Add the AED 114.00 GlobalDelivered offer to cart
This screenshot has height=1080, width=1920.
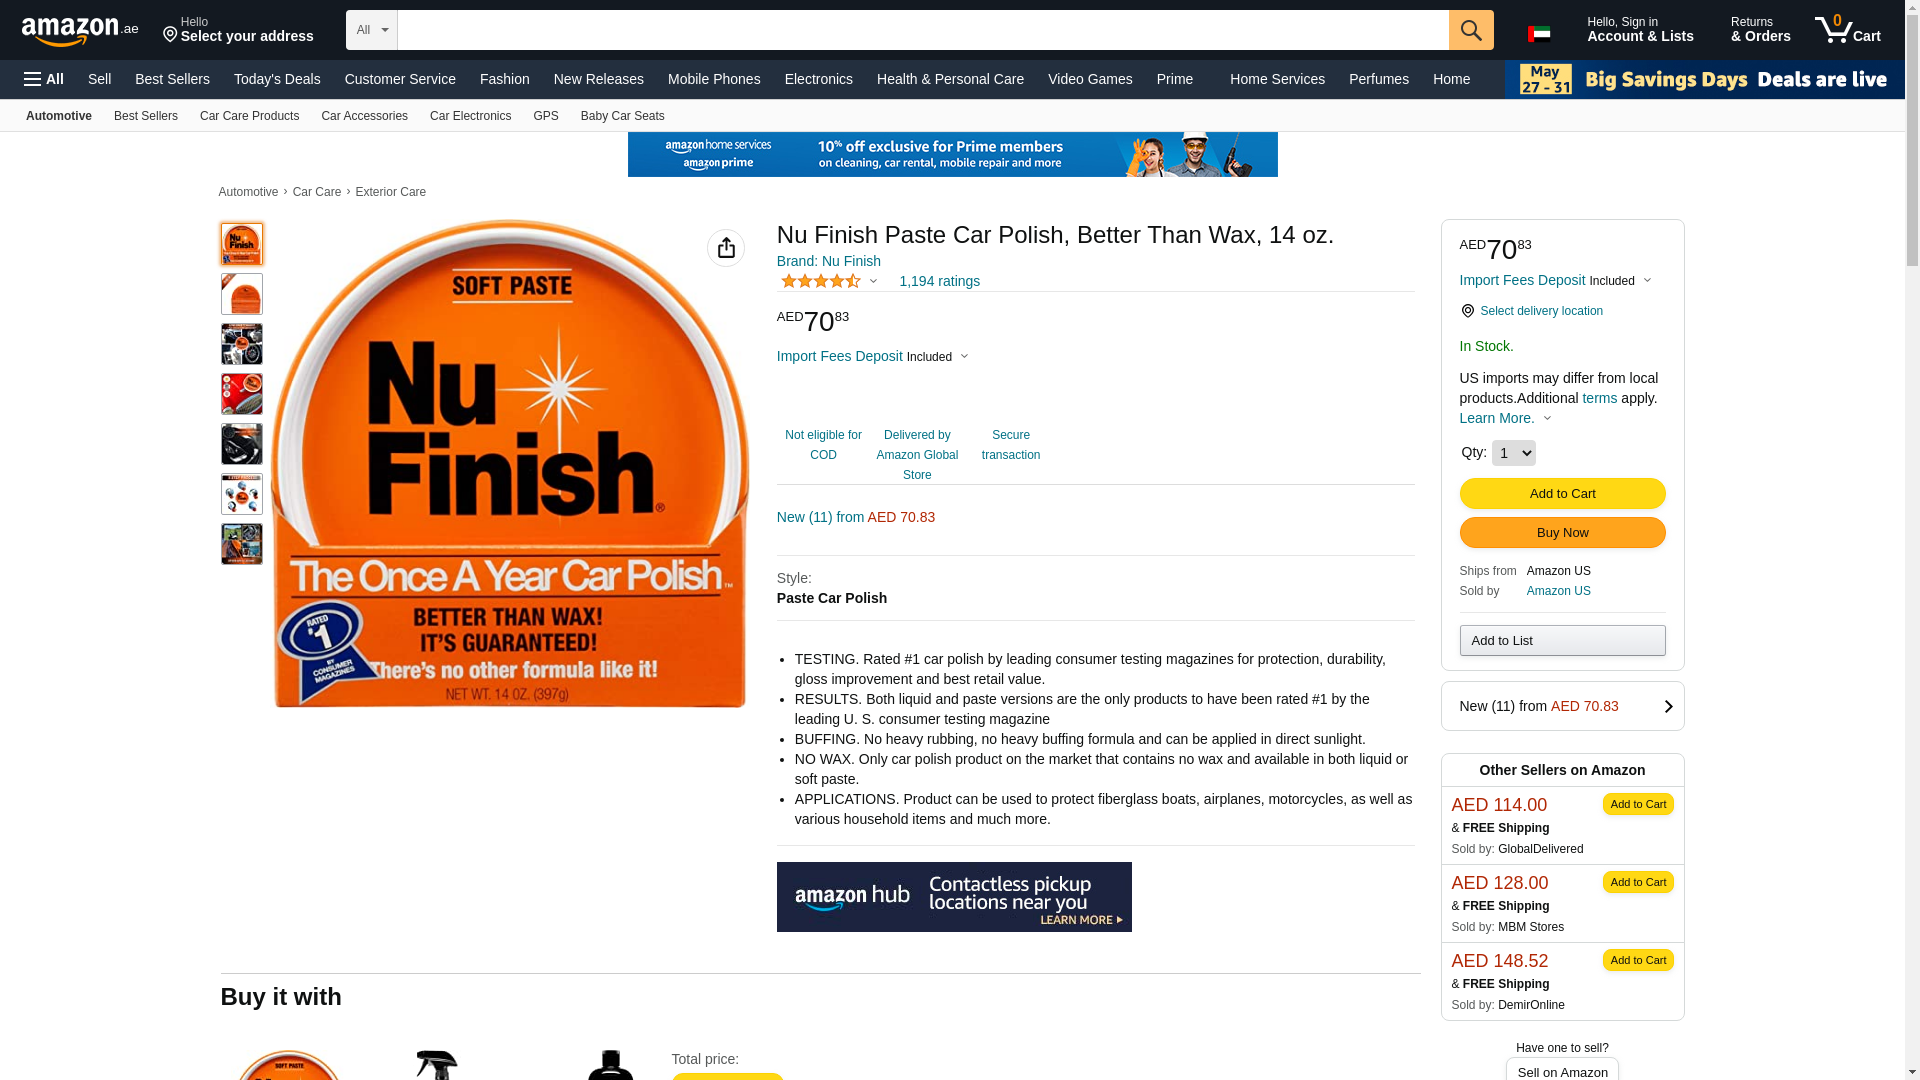[1637, 804]
